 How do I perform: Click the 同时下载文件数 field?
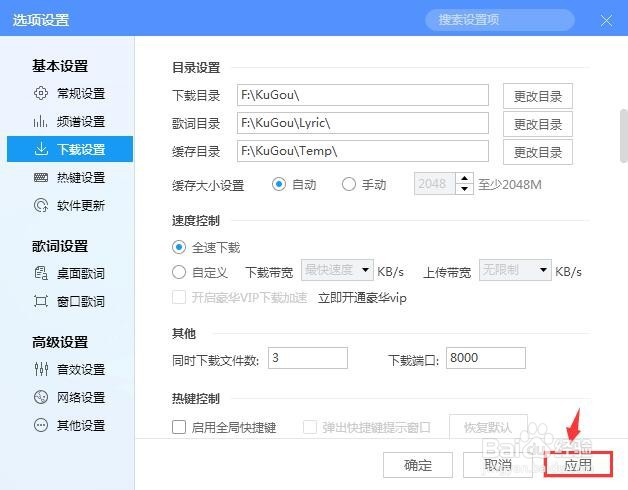(x=308, y=358)
